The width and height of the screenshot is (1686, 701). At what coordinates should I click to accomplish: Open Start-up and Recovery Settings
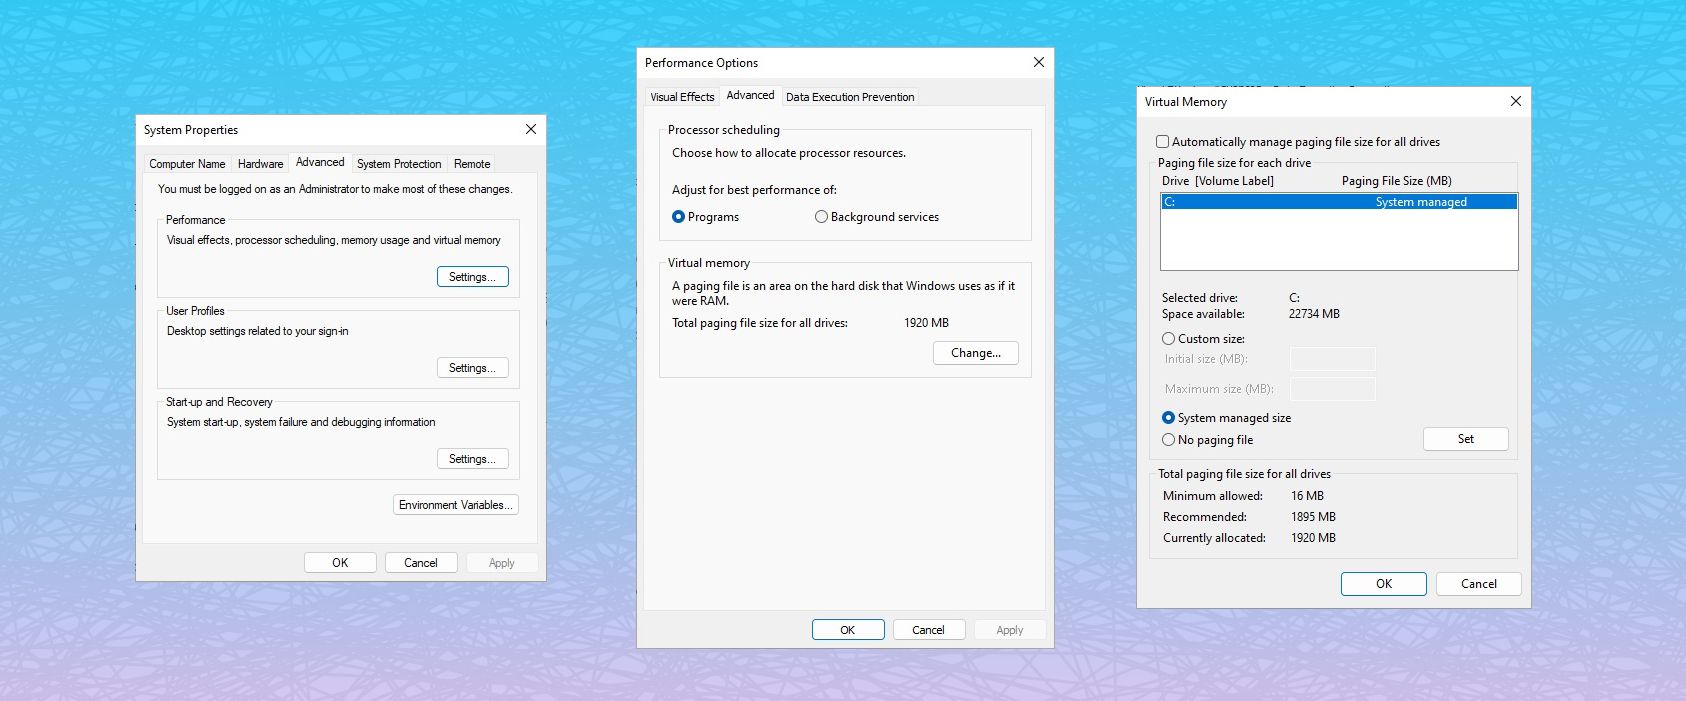coord(472,459)
